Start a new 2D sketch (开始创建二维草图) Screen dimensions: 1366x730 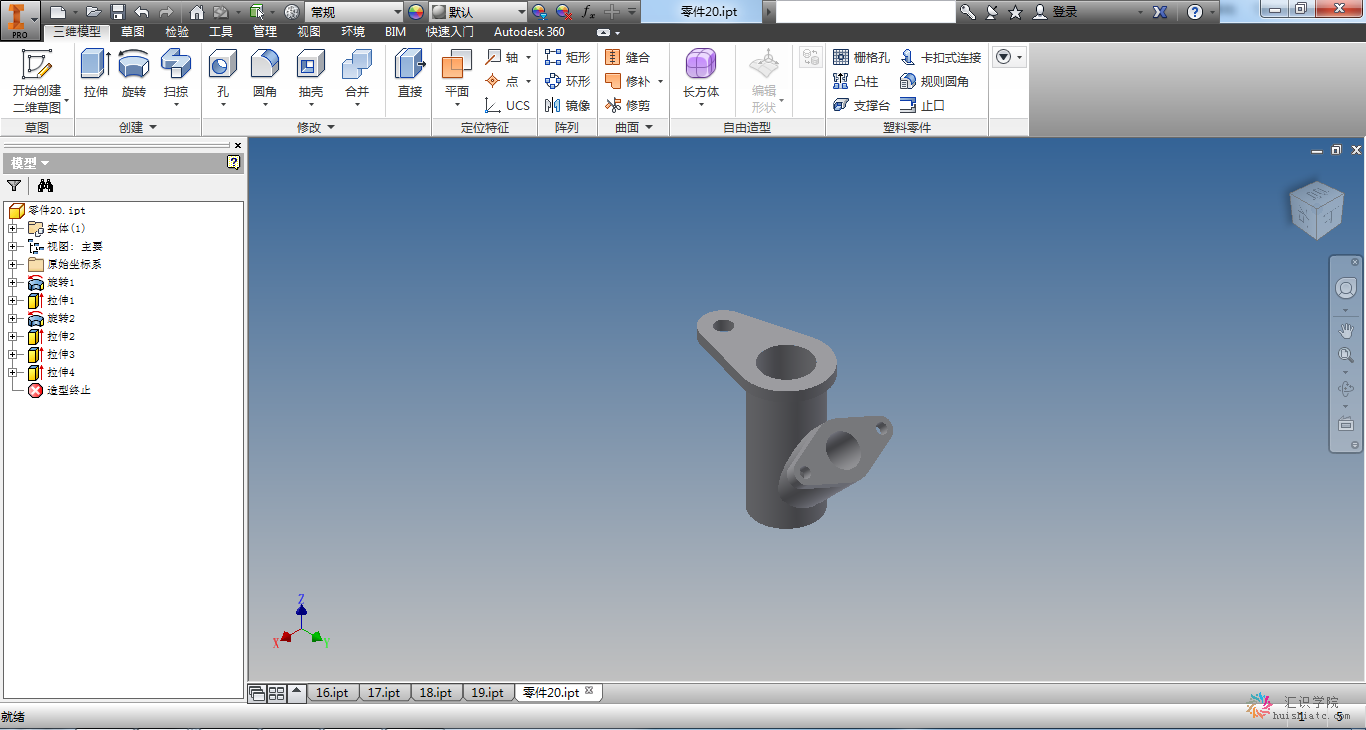click(x=37, y=80)
